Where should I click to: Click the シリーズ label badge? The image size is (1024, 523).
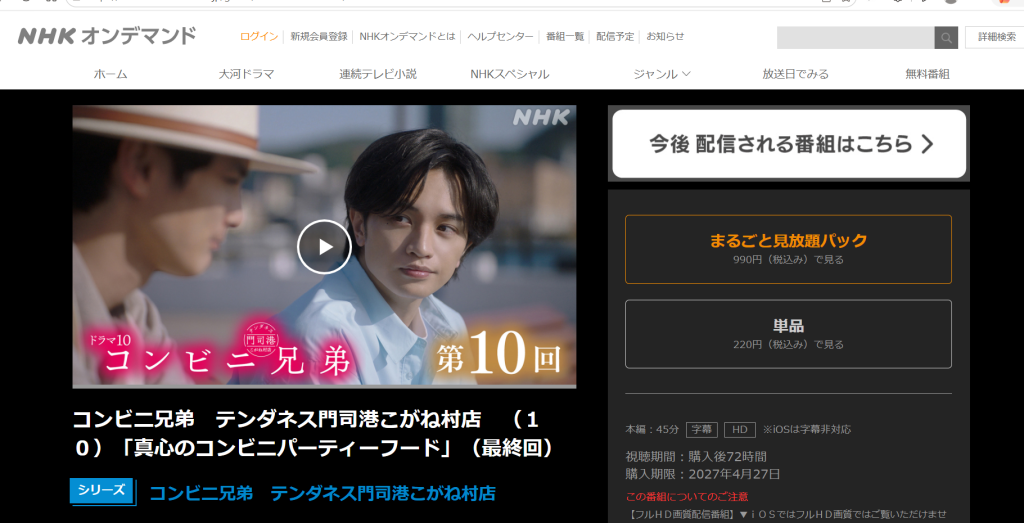pyautogui.click(x=102, y=491)
